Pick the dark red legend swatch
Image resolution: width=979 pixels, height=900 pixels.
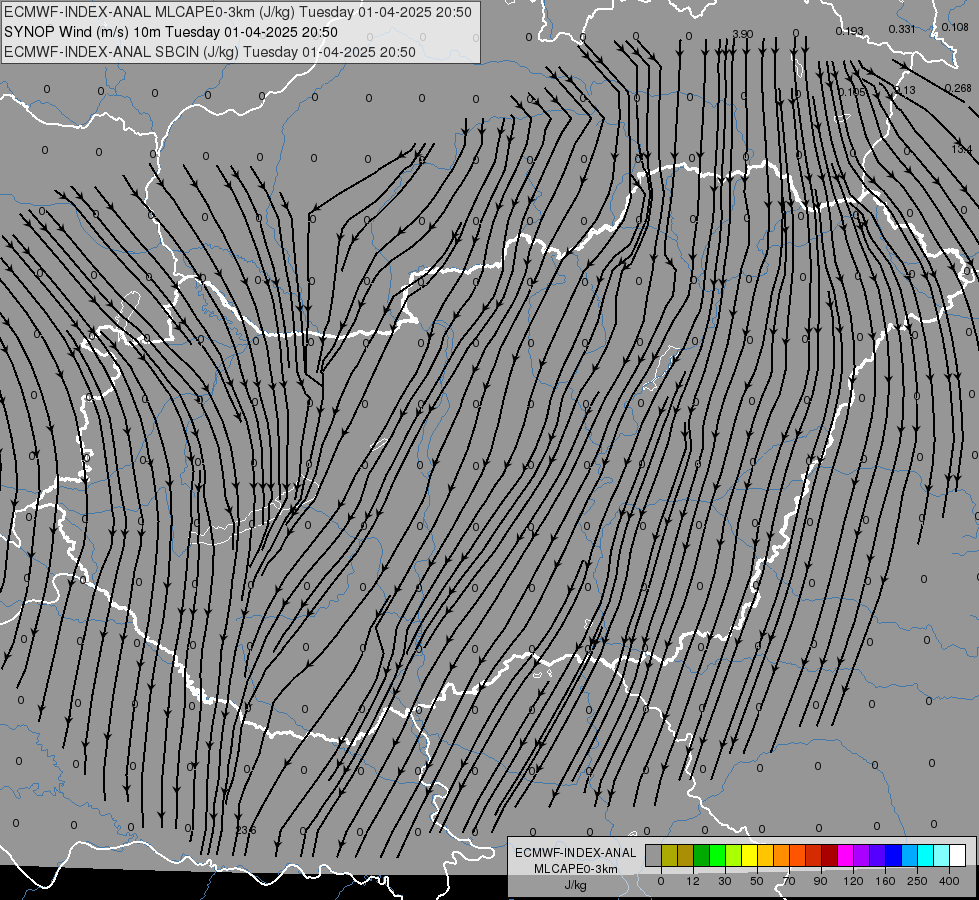tap(830, 855)
